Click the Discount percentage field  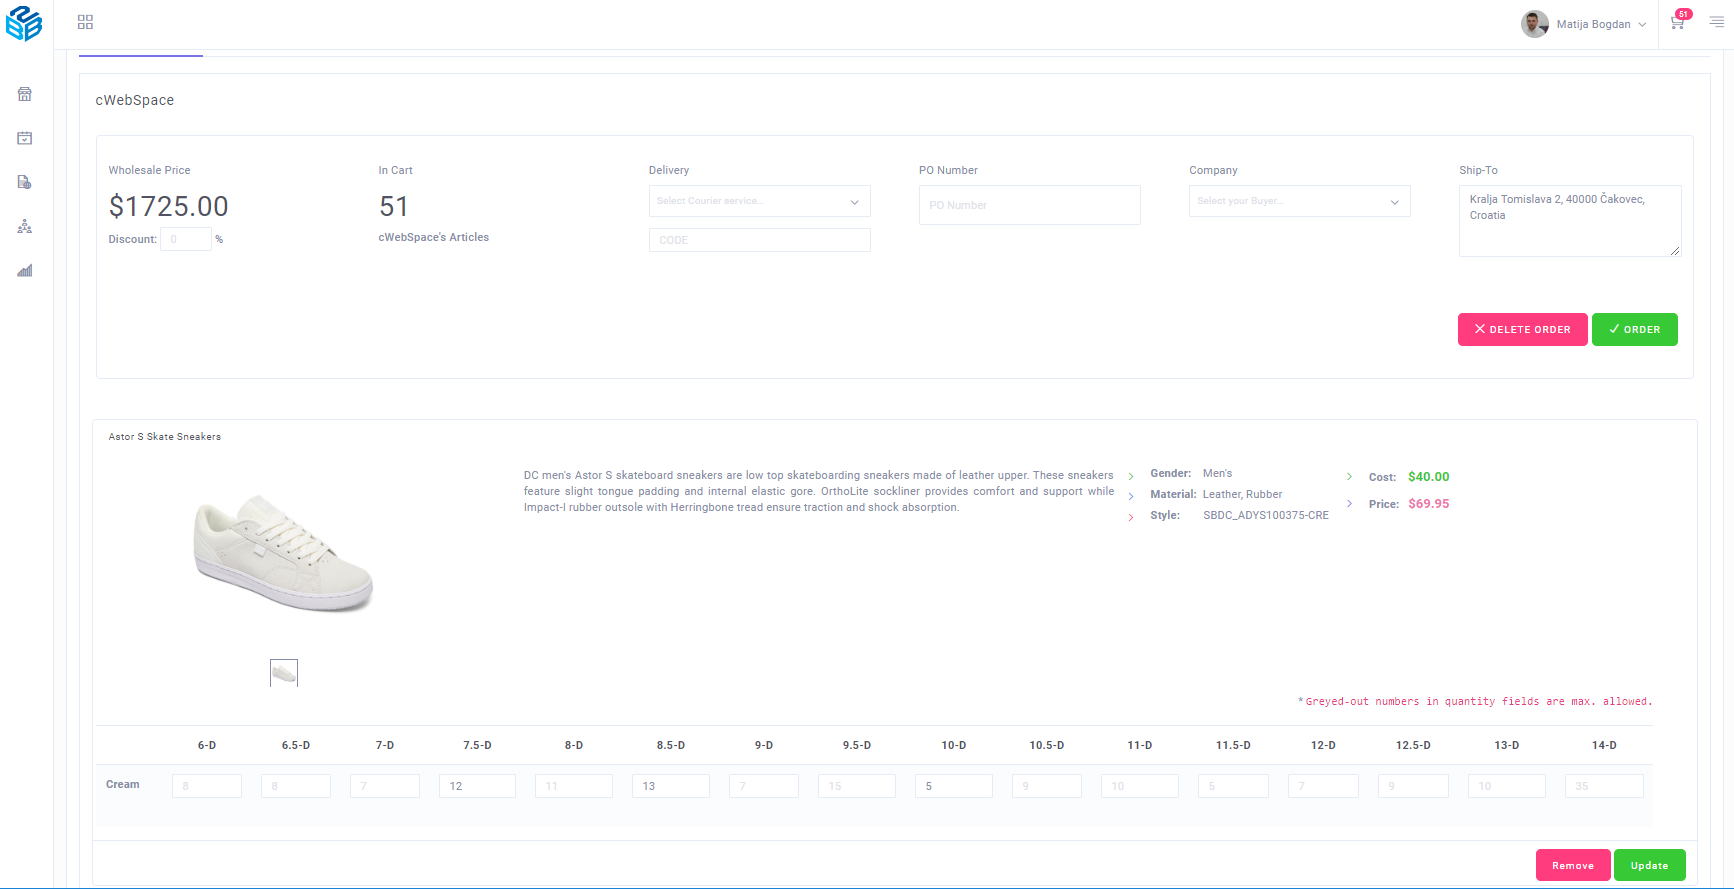[x=186, y=239]
